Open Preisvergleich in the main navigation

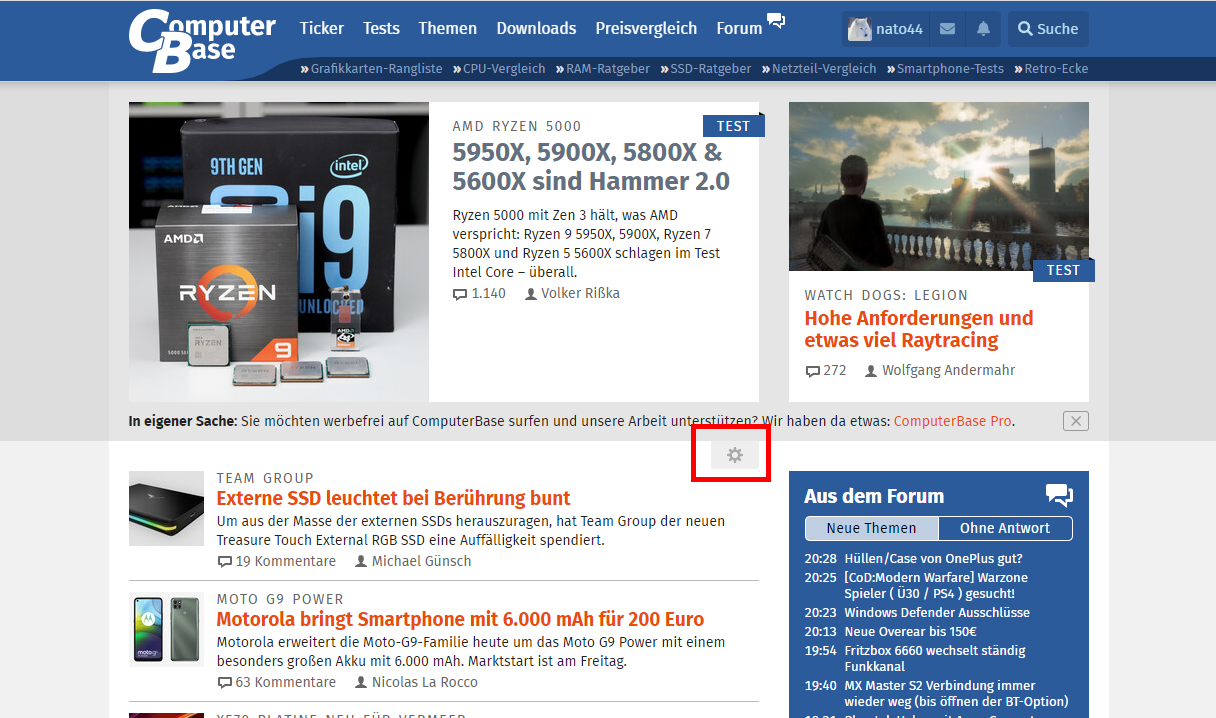646,28
